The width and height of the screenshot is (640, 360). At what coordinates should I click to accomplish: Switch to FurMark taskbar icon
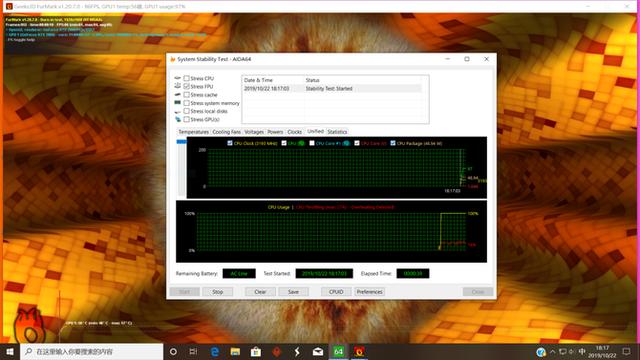point(359,351)
